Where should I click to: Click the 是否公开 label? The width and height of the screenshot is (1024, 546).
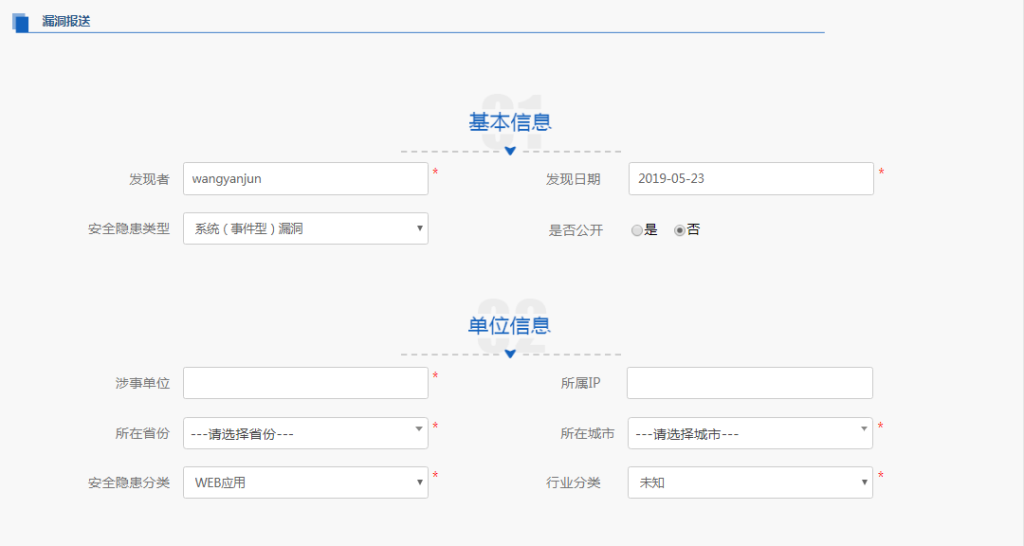tap(575, 231)
